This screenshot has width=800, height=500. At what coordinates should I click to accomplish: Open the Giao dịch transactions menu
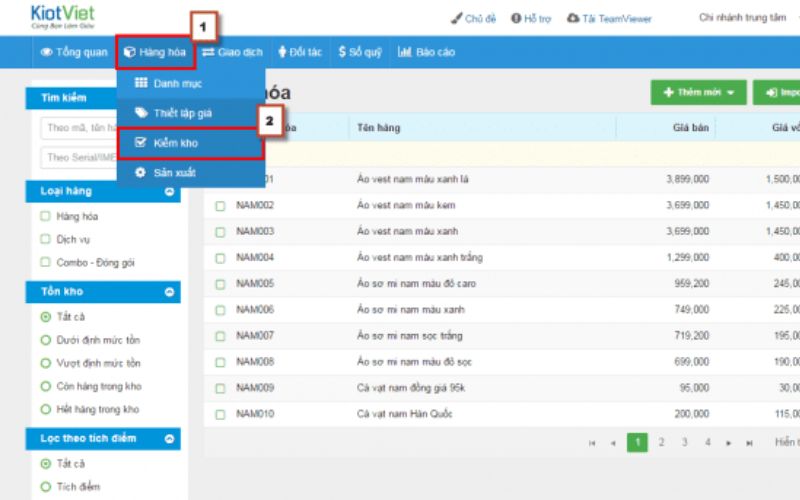point(232,52)
